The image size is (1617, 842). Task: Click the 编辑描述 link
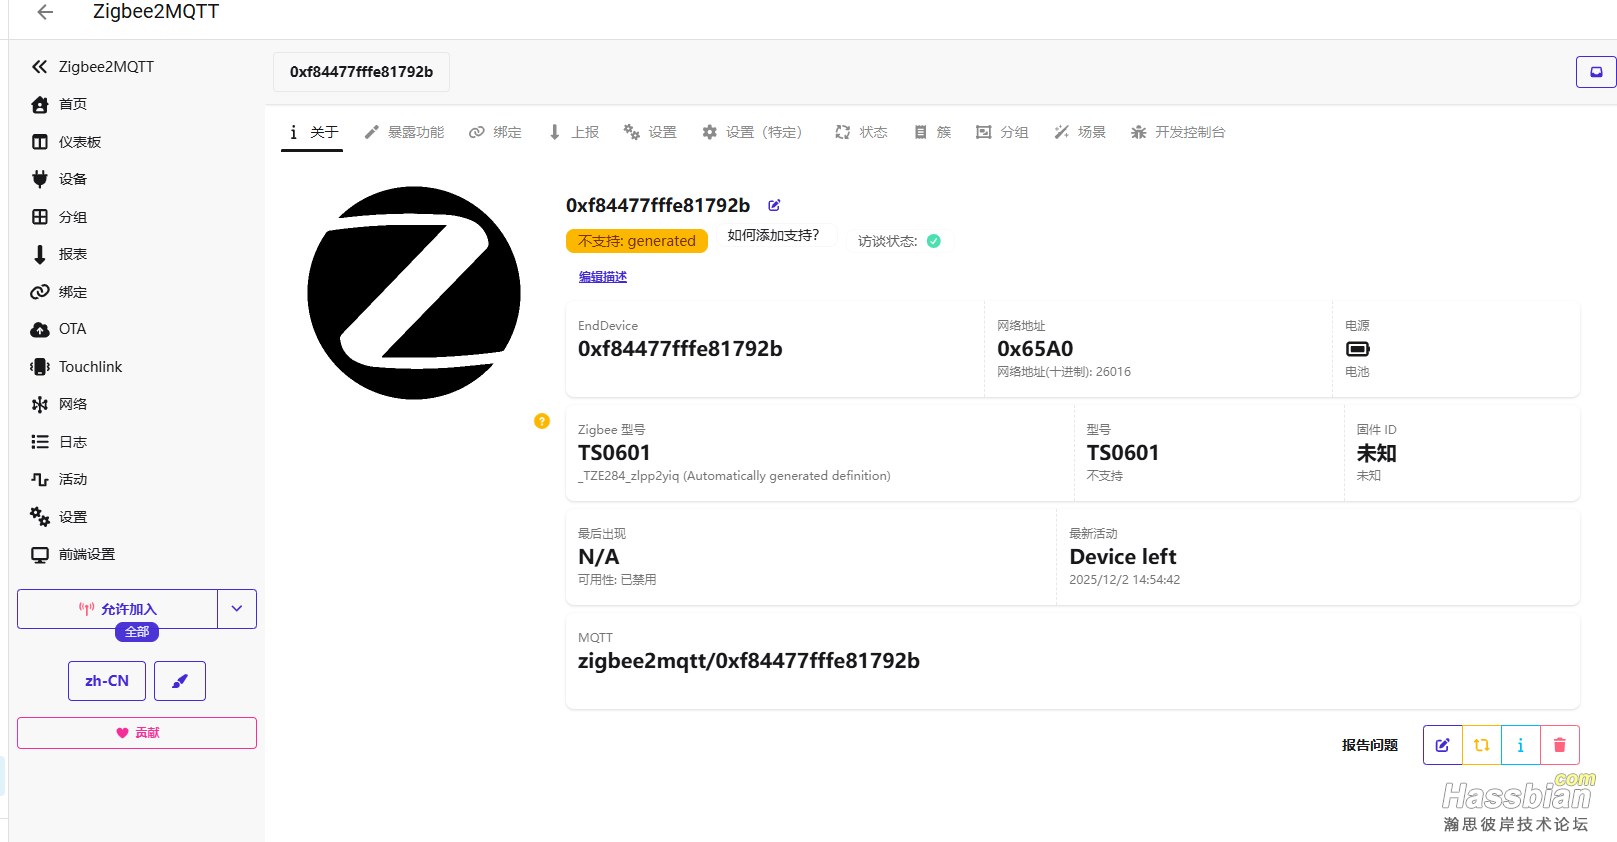(x=602, y=277)
